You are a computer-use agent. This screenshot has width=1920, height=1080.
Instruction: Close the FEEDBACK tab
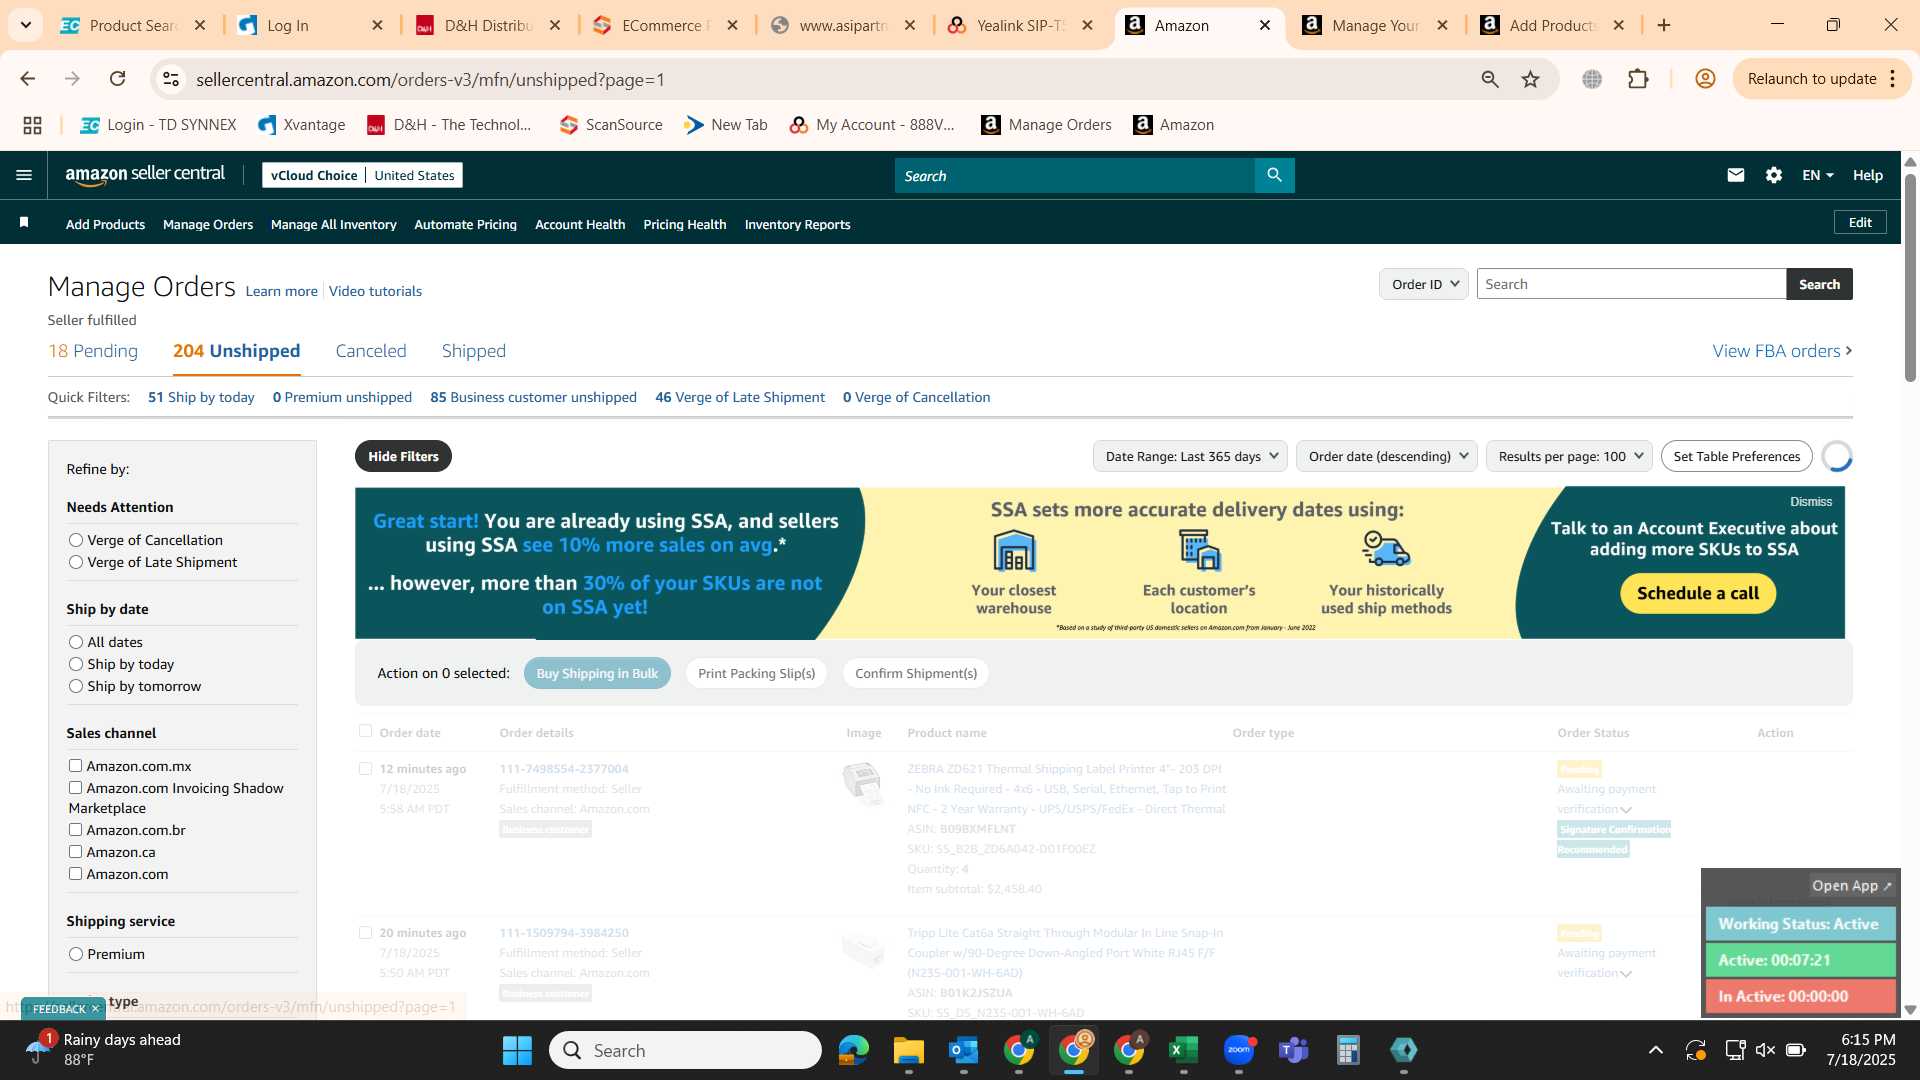coord(96,1008)
